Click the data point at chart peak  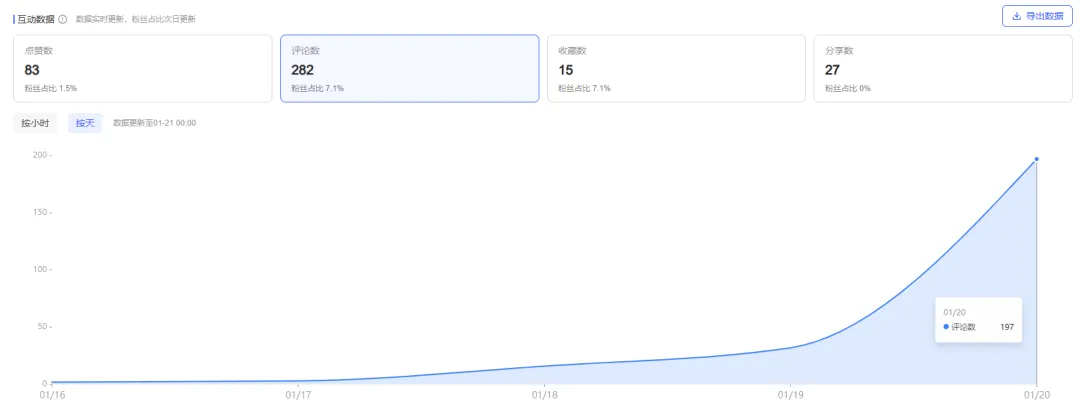click(1036, 159)
